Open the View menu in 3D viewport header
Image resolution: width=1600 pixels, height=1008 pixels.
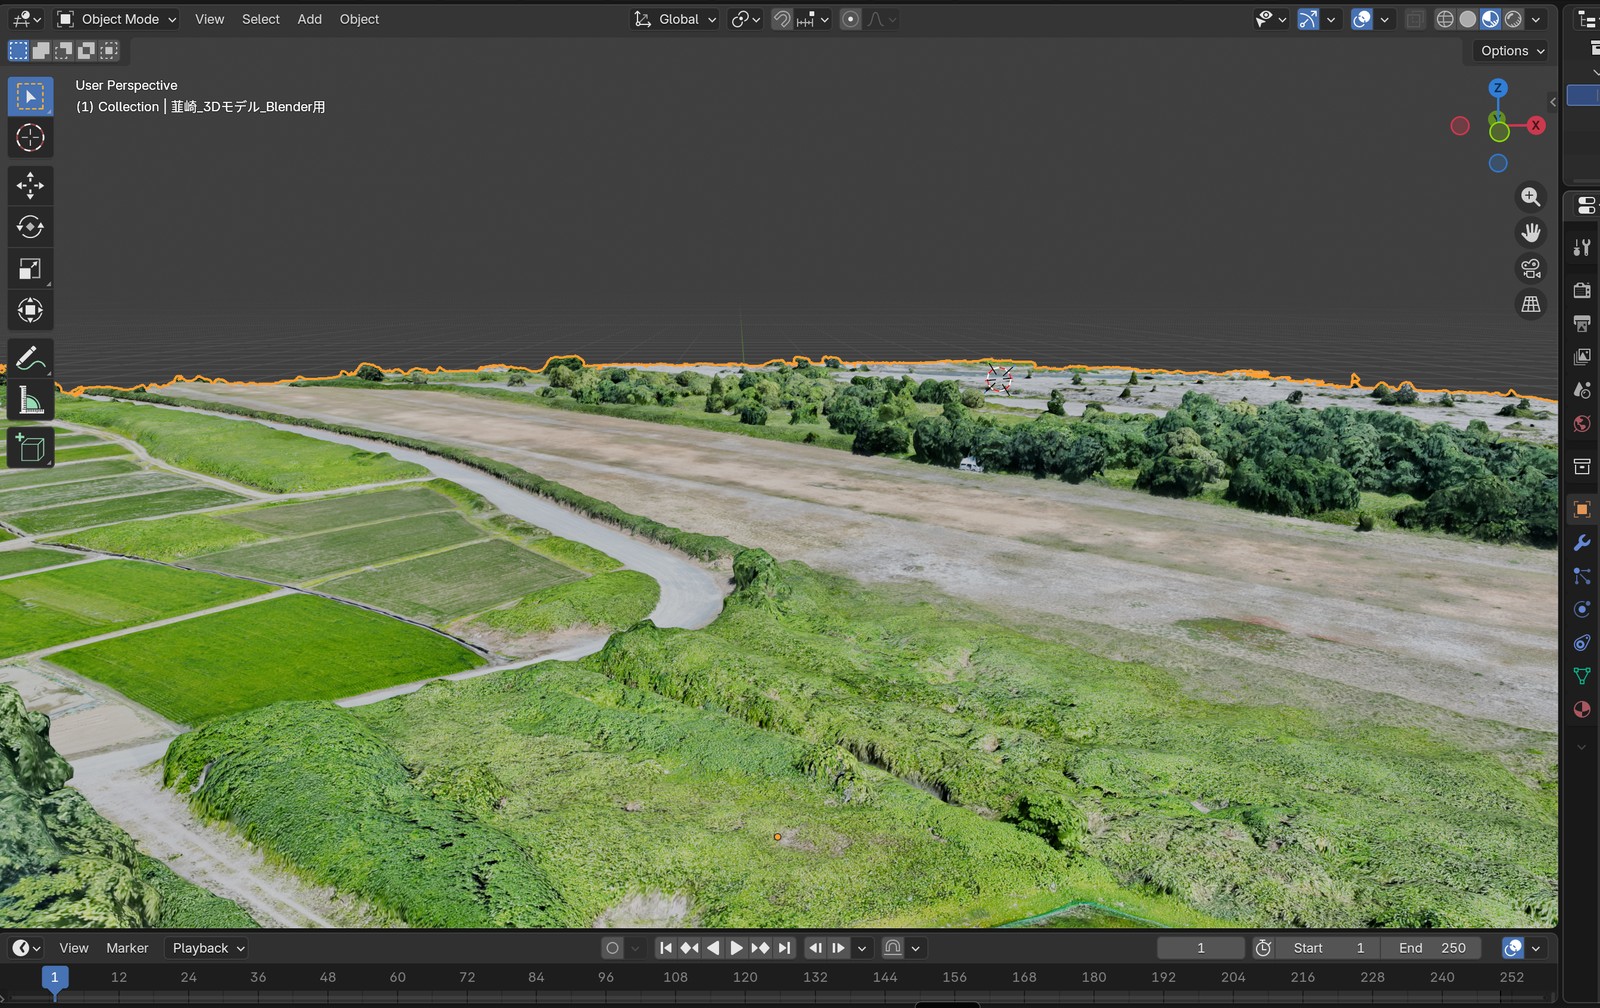209,19
